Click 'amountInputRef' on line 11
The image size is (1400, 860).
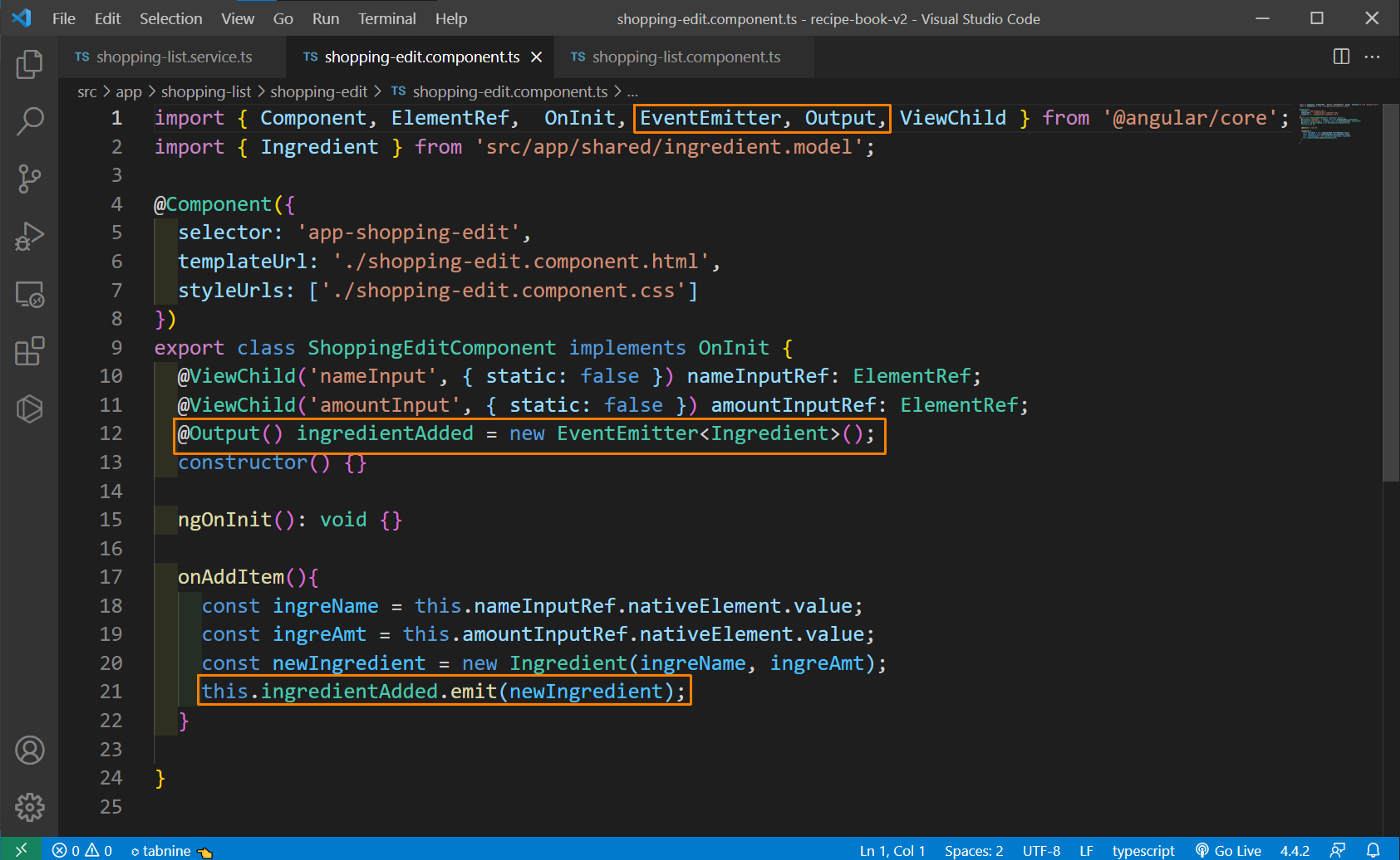(793, 405)
